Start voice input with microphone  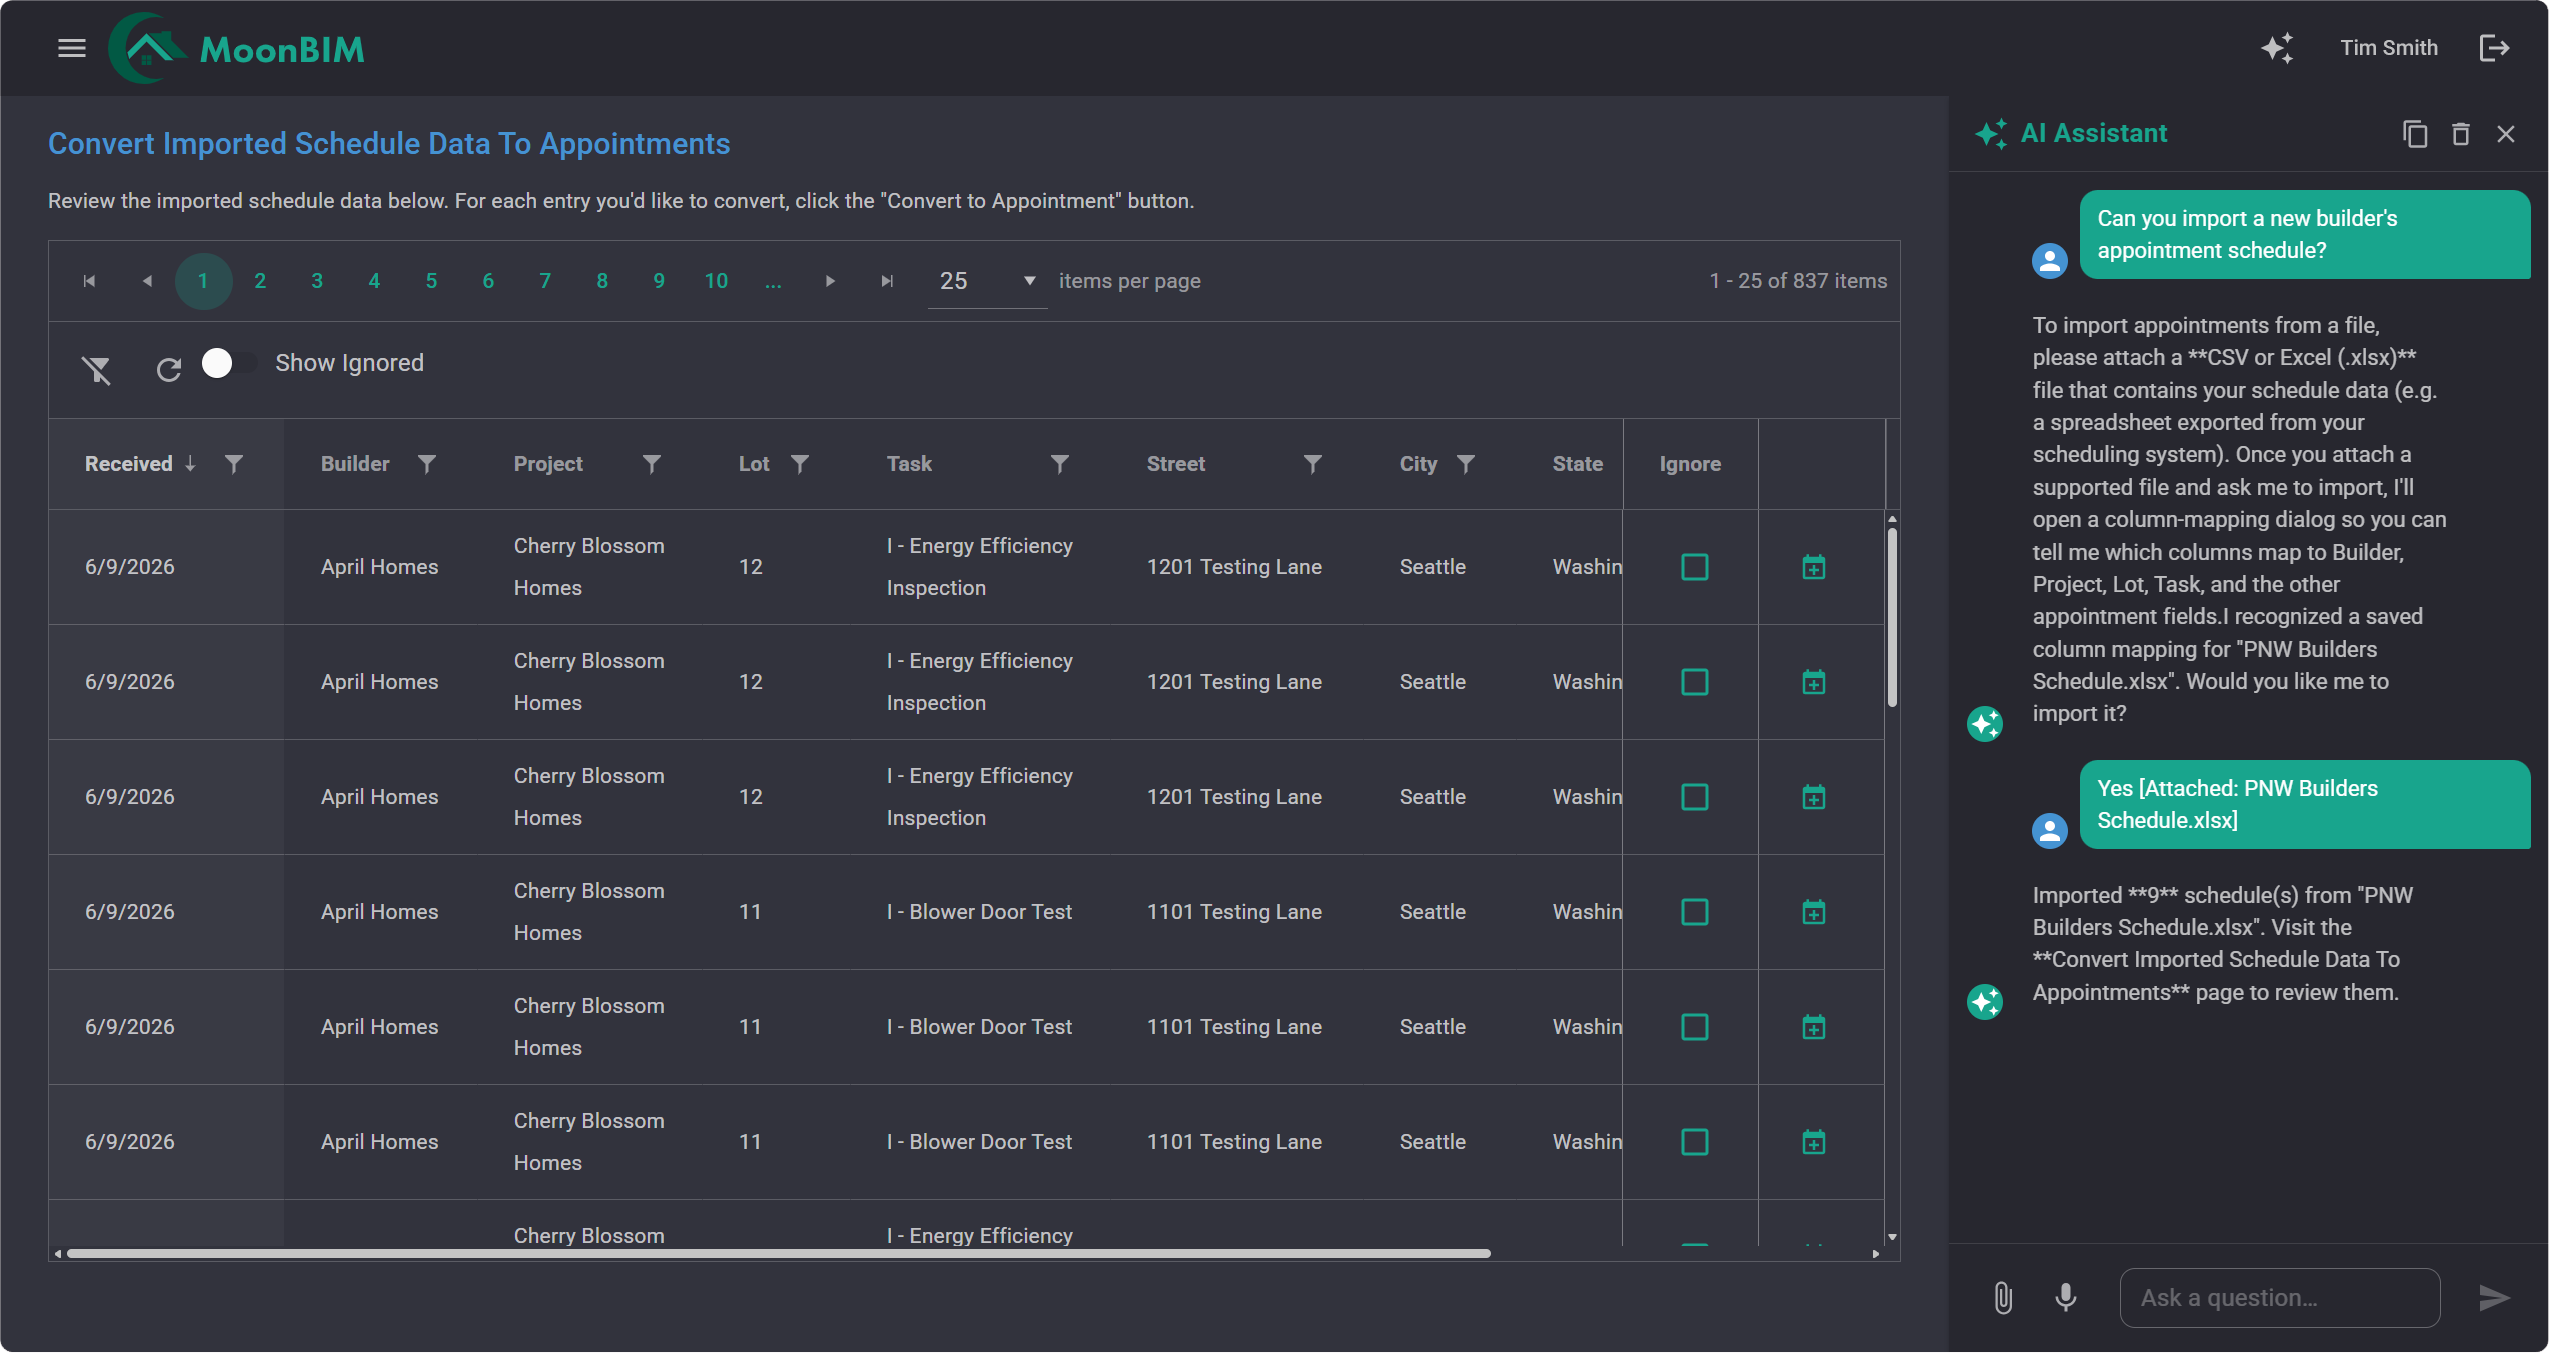point(2066,1298)
